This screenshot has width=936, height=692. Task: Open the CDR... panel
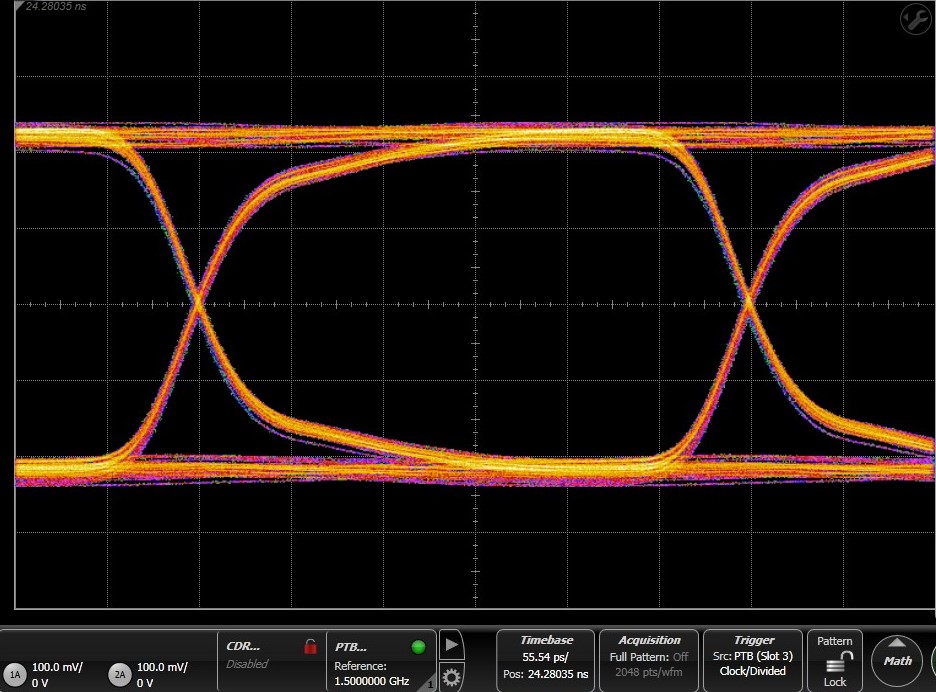pos(243,646)
